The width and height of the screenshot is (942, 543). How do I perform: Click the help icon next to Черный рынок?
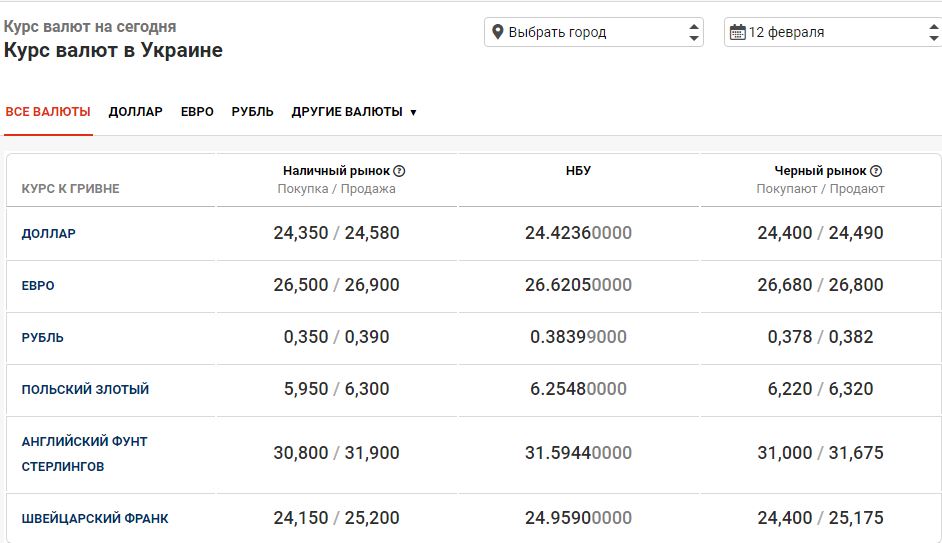click(876, 171)
